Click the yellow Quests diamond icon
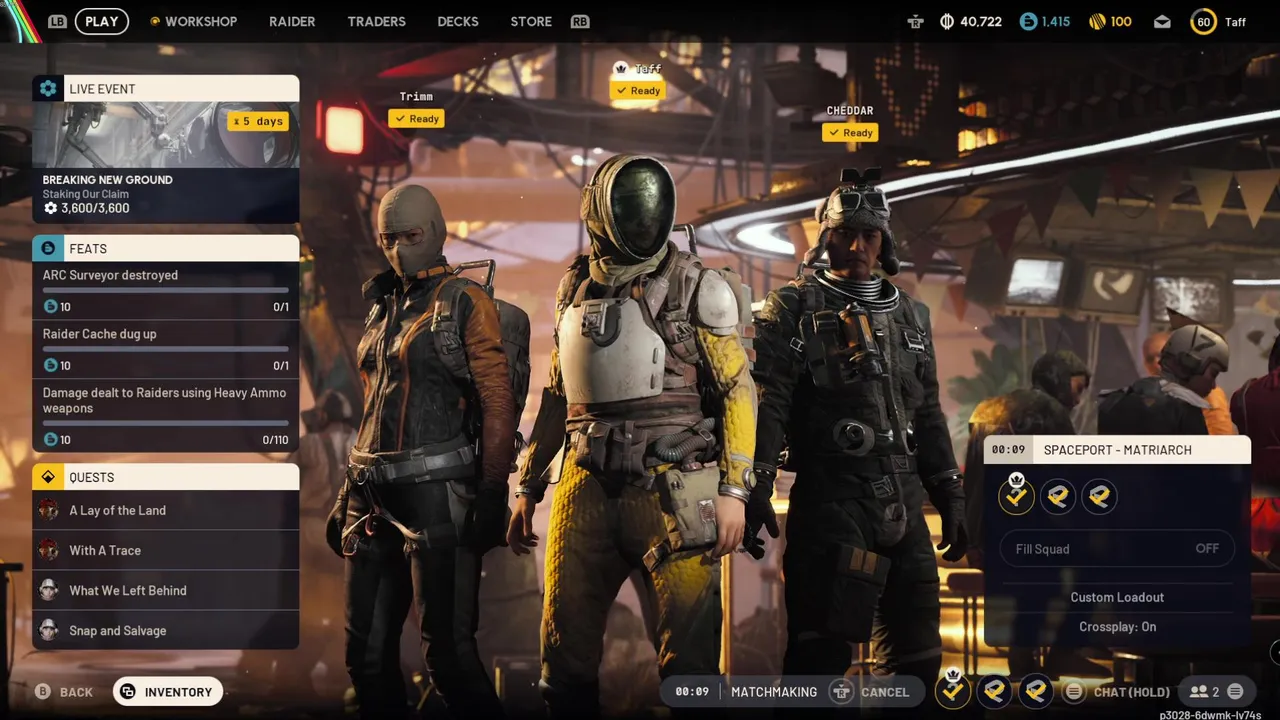Image resolution: width=1280 pixels, height=720 pixels. point(48,477)
